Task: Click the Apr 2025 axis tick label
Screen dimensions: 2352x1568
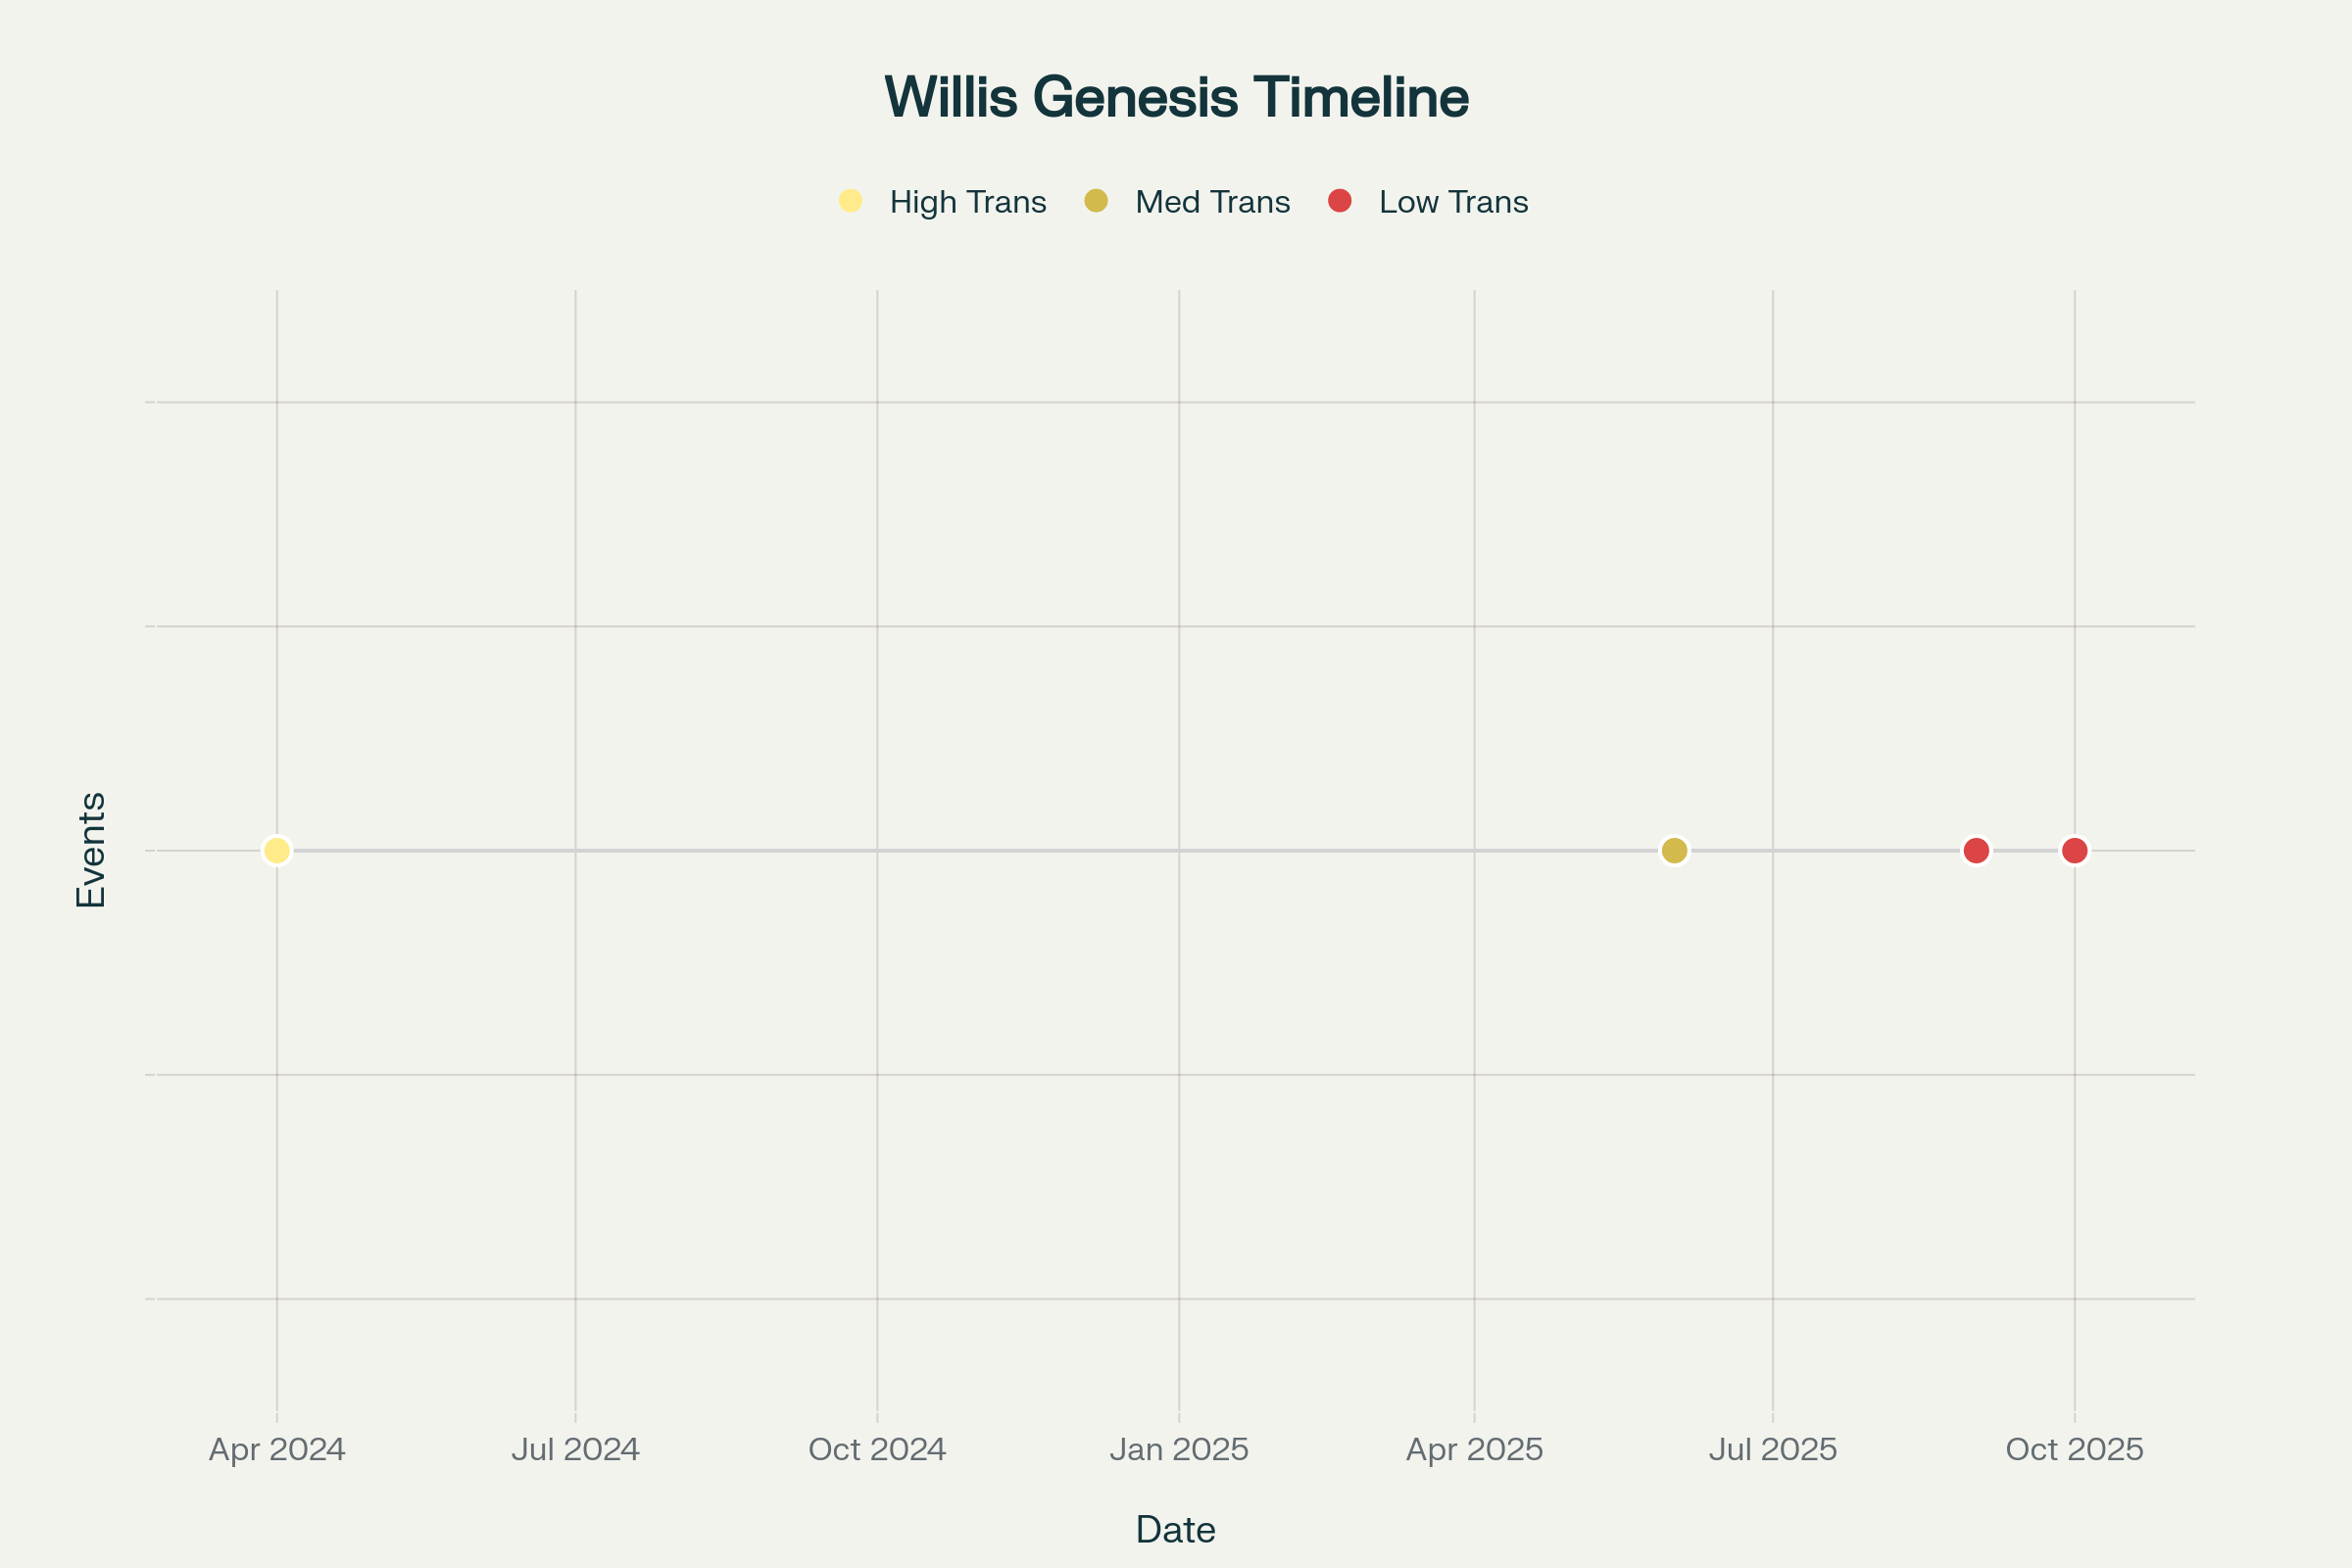Action: (x=1474, y=1450)
